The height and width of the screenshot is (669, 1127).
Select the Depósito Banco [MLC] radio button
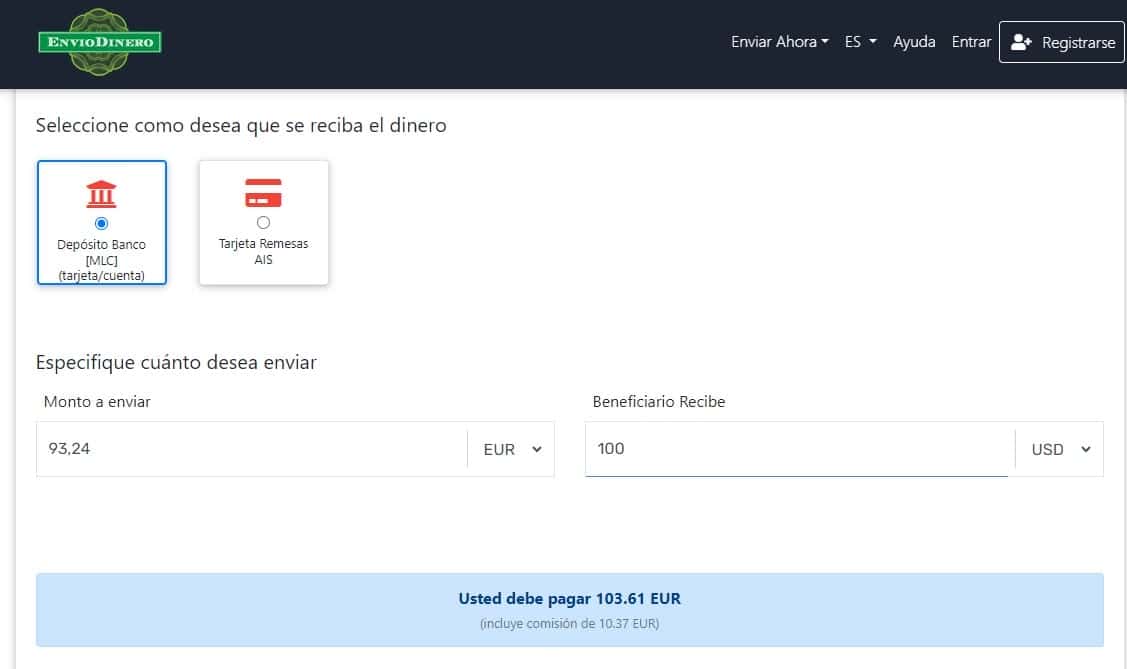[x=101, y=223]
